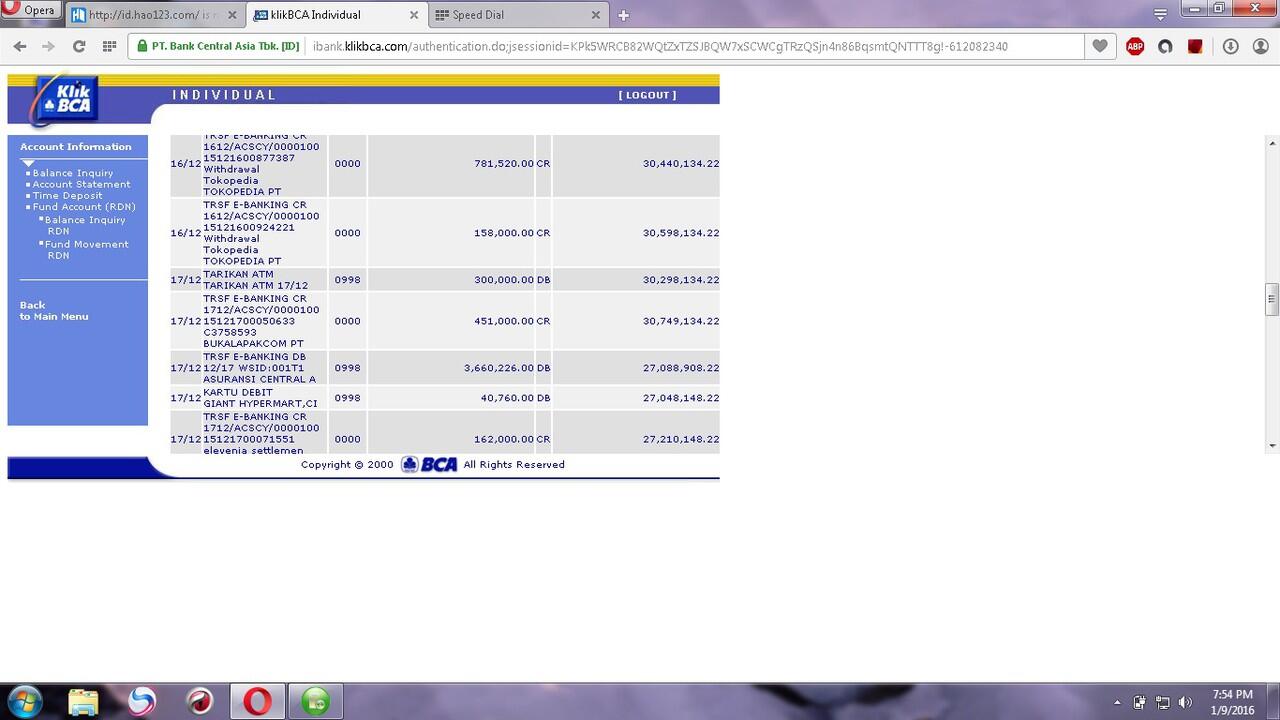Click the balance 27,210,148.22
Screen dimensions: 1280x720
pos(681,439)
